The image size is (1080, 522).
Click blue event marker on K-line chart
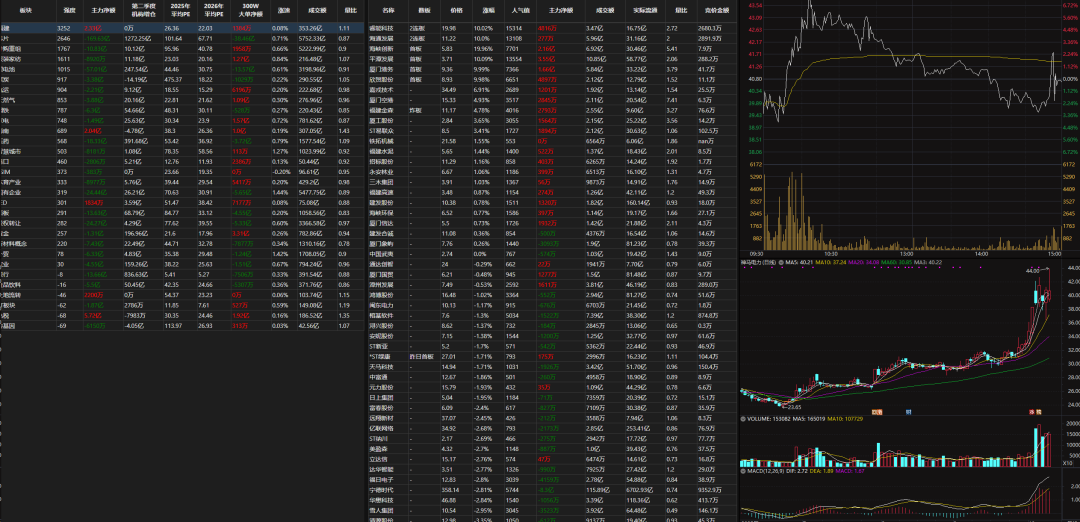coord(908,411)
